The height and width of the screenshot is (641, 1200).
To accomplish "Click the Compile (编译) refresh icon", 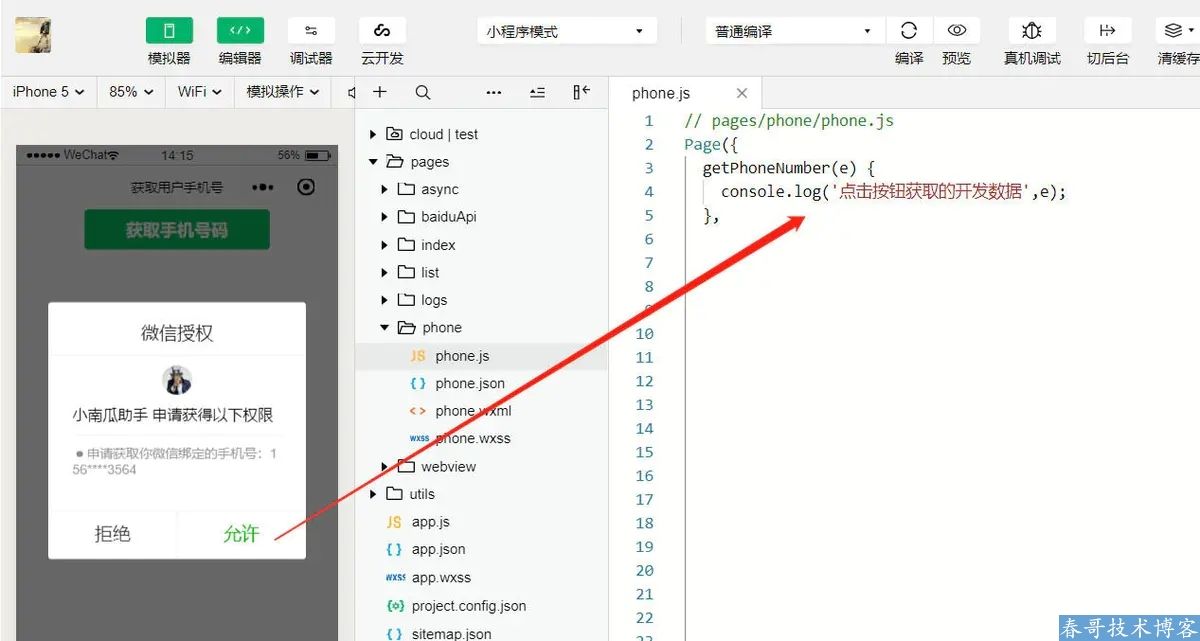I will click(909, 31).
